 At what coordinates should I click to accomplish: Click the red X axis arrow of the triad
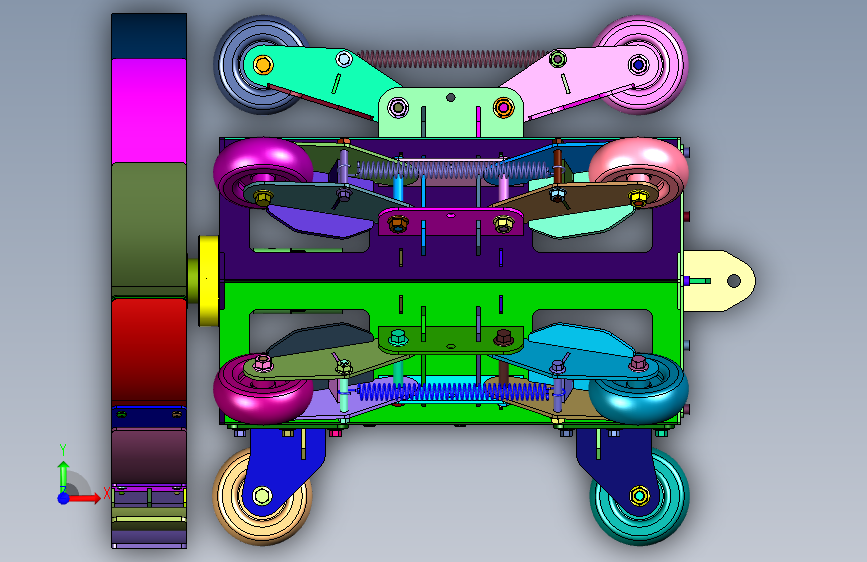pos(86,498)
